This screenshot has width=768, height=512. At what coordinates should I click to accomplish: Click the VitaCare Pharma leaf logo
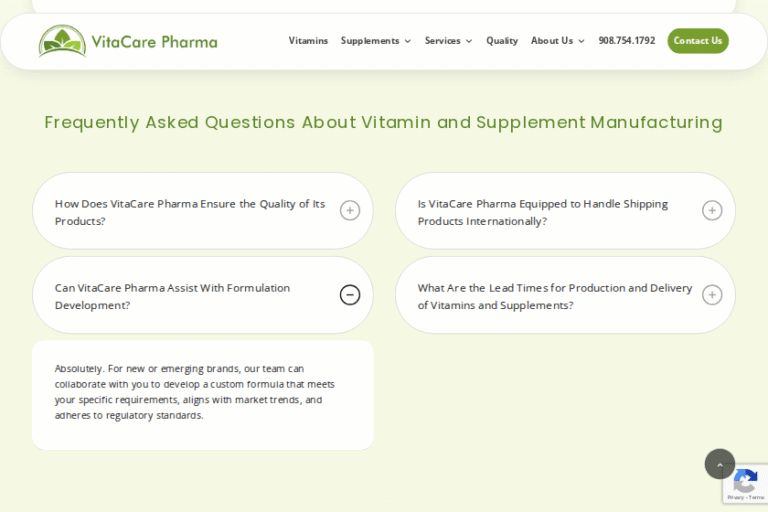point(62,41)
